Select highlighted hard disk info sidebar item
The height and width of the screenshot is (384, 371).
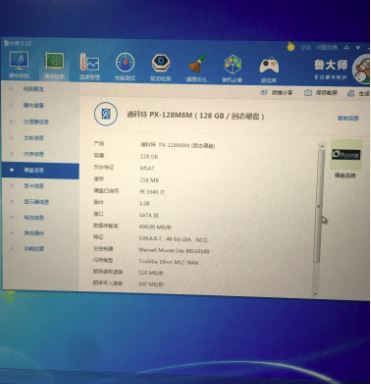coord(40,170)
